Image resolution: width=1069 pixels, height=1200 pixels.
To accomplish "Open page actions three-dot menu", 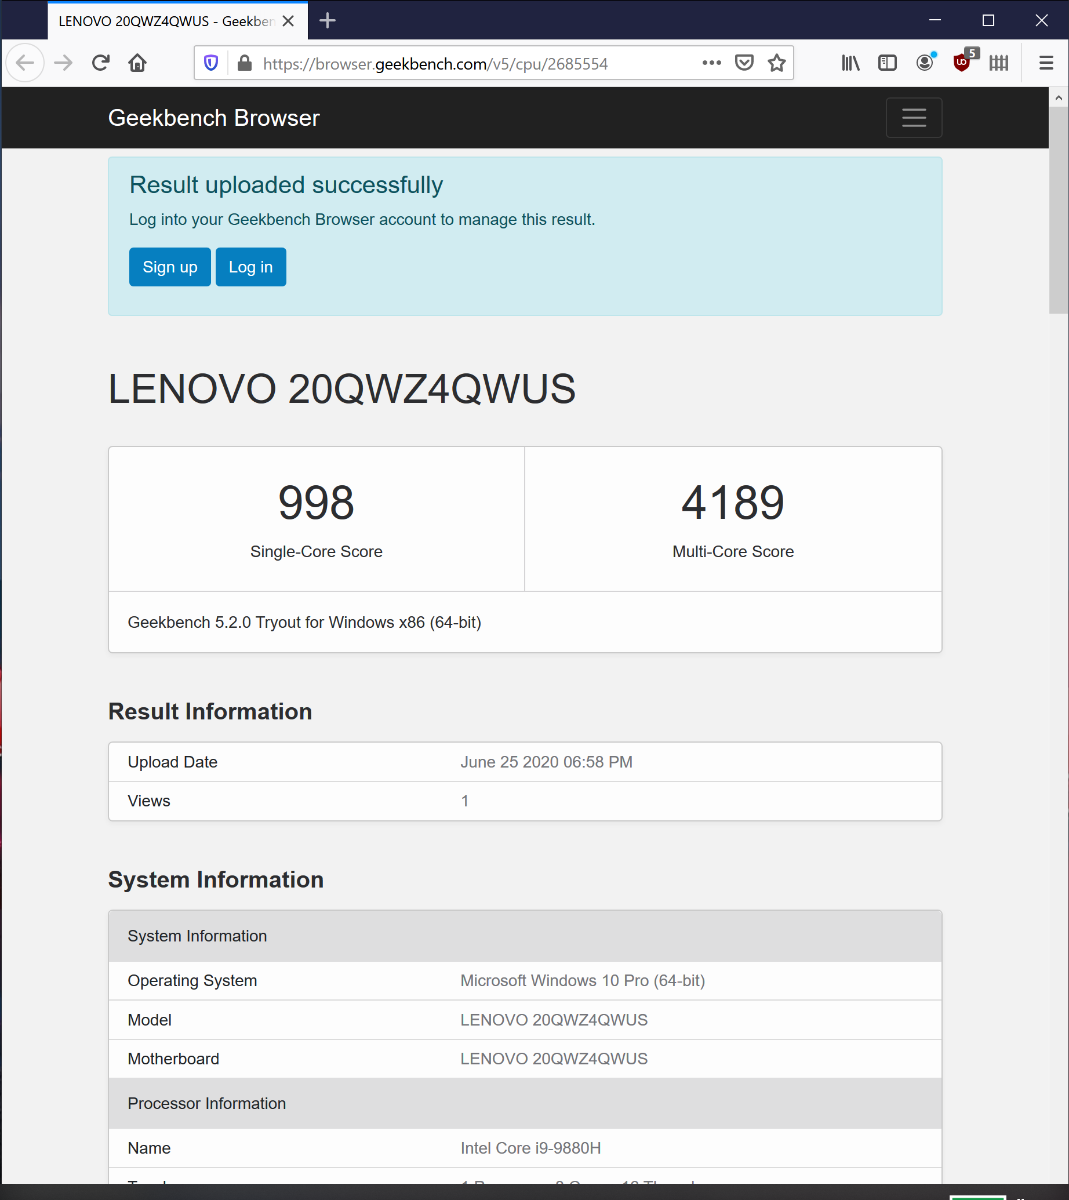I will click(711, 63).
